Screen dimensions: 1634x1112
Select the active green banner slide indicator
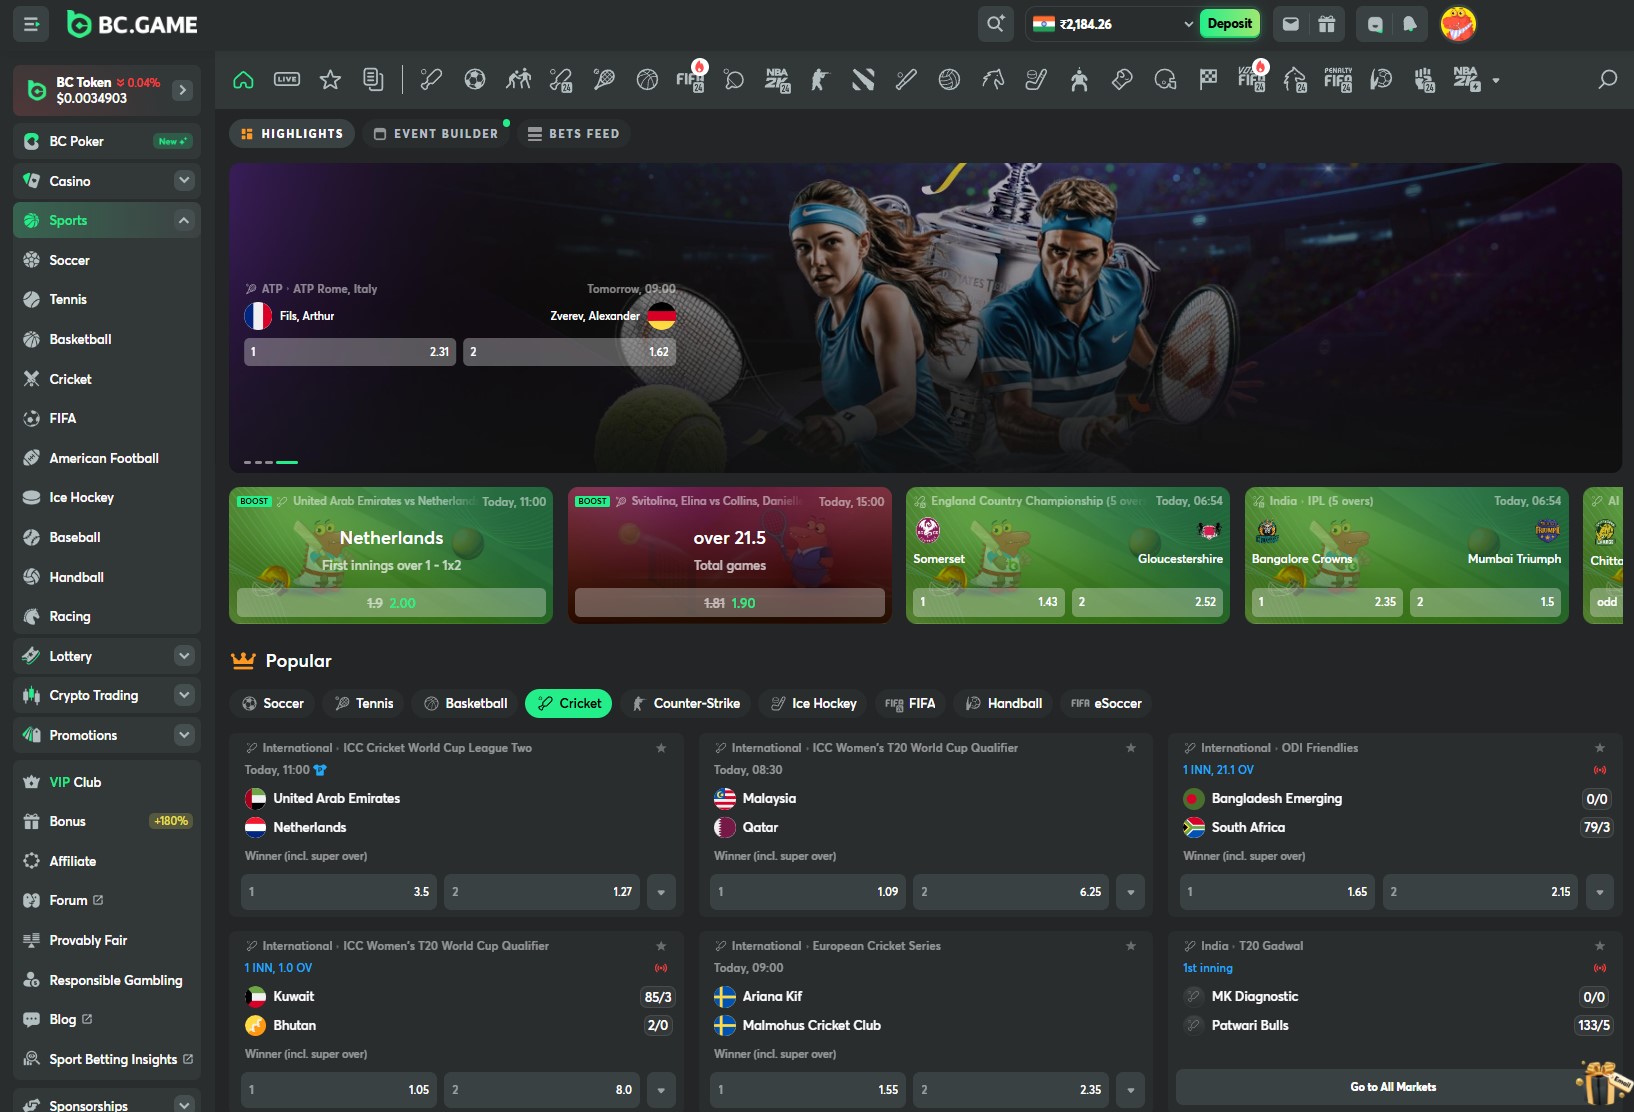point(287,462)
